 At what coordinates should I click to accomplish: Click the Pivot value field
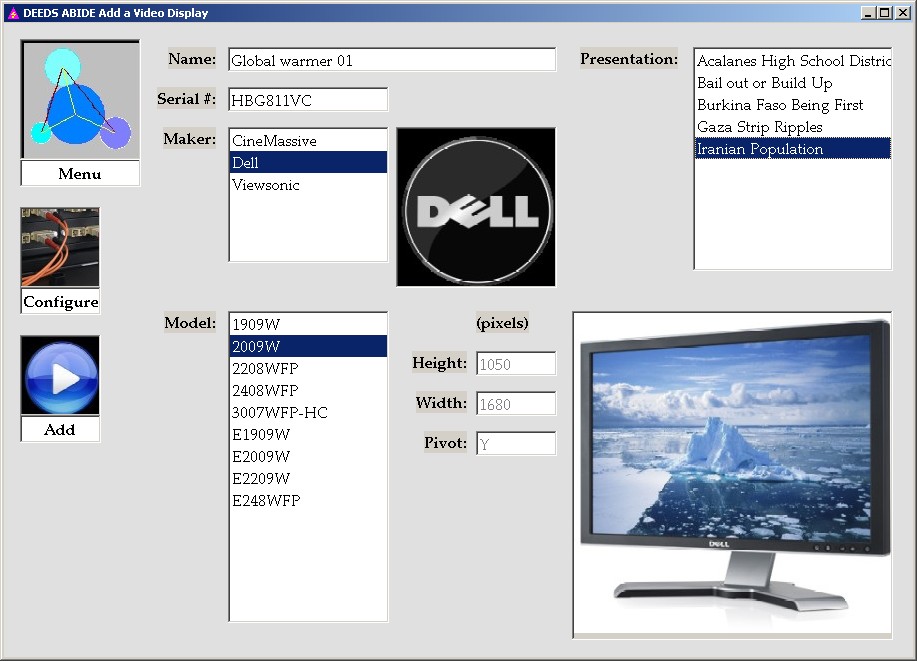pyautogui.click(x=516, y=444)
